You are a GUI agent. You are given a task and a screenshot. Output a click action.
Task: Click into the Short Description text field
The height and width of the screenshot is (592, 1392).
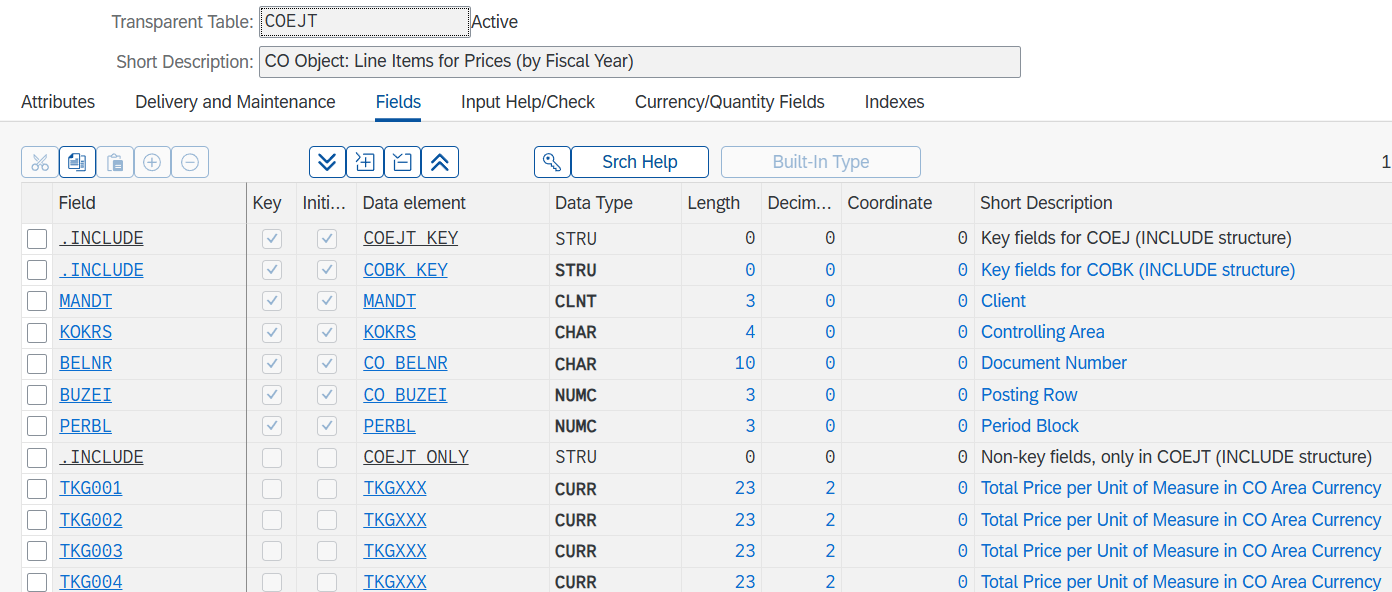coord(639,62)
